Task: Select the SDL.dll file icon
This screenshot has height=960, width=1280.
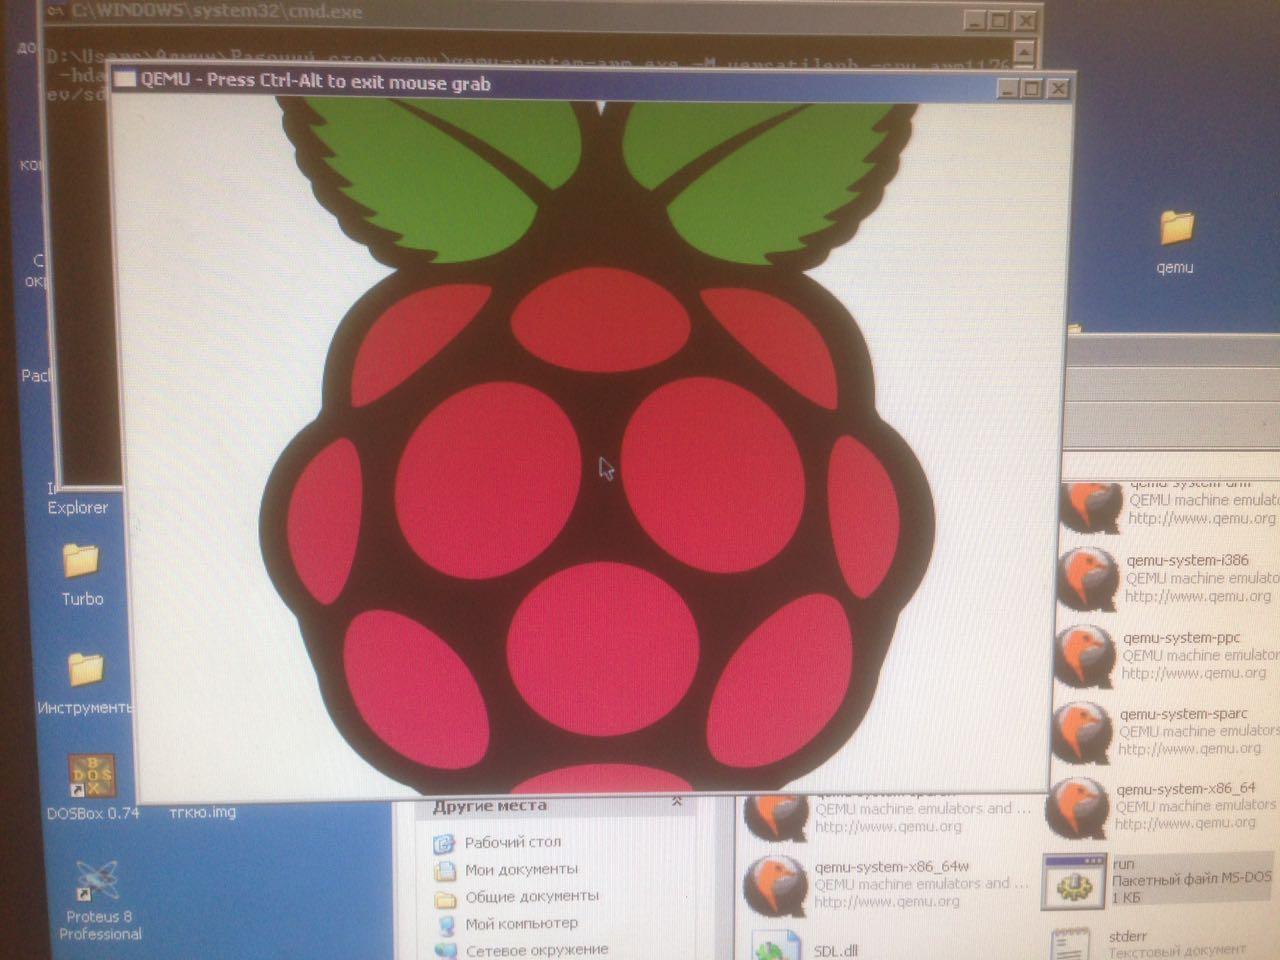Action: pos(777,945)
